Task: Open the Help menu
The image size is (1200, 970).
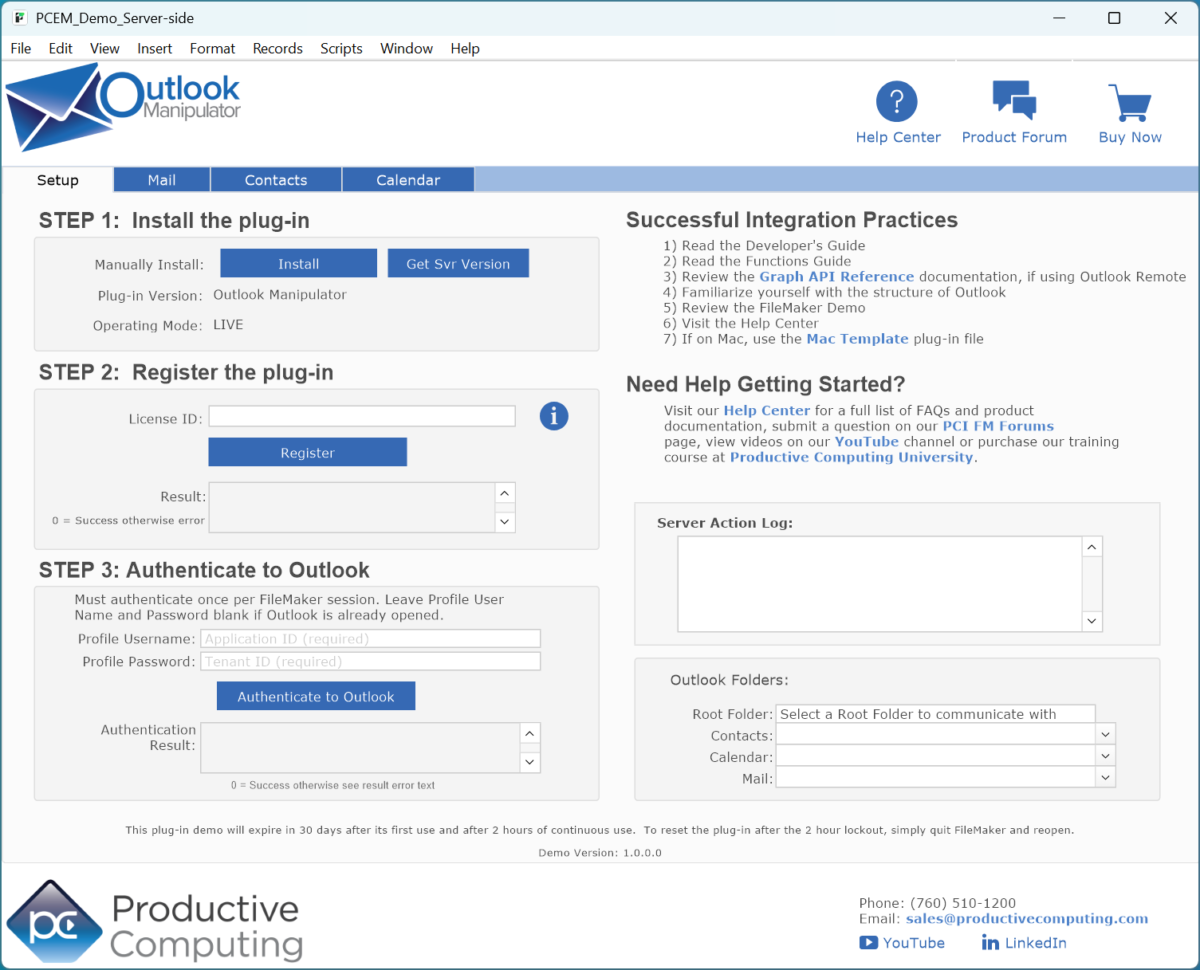Action: [465, 48]
